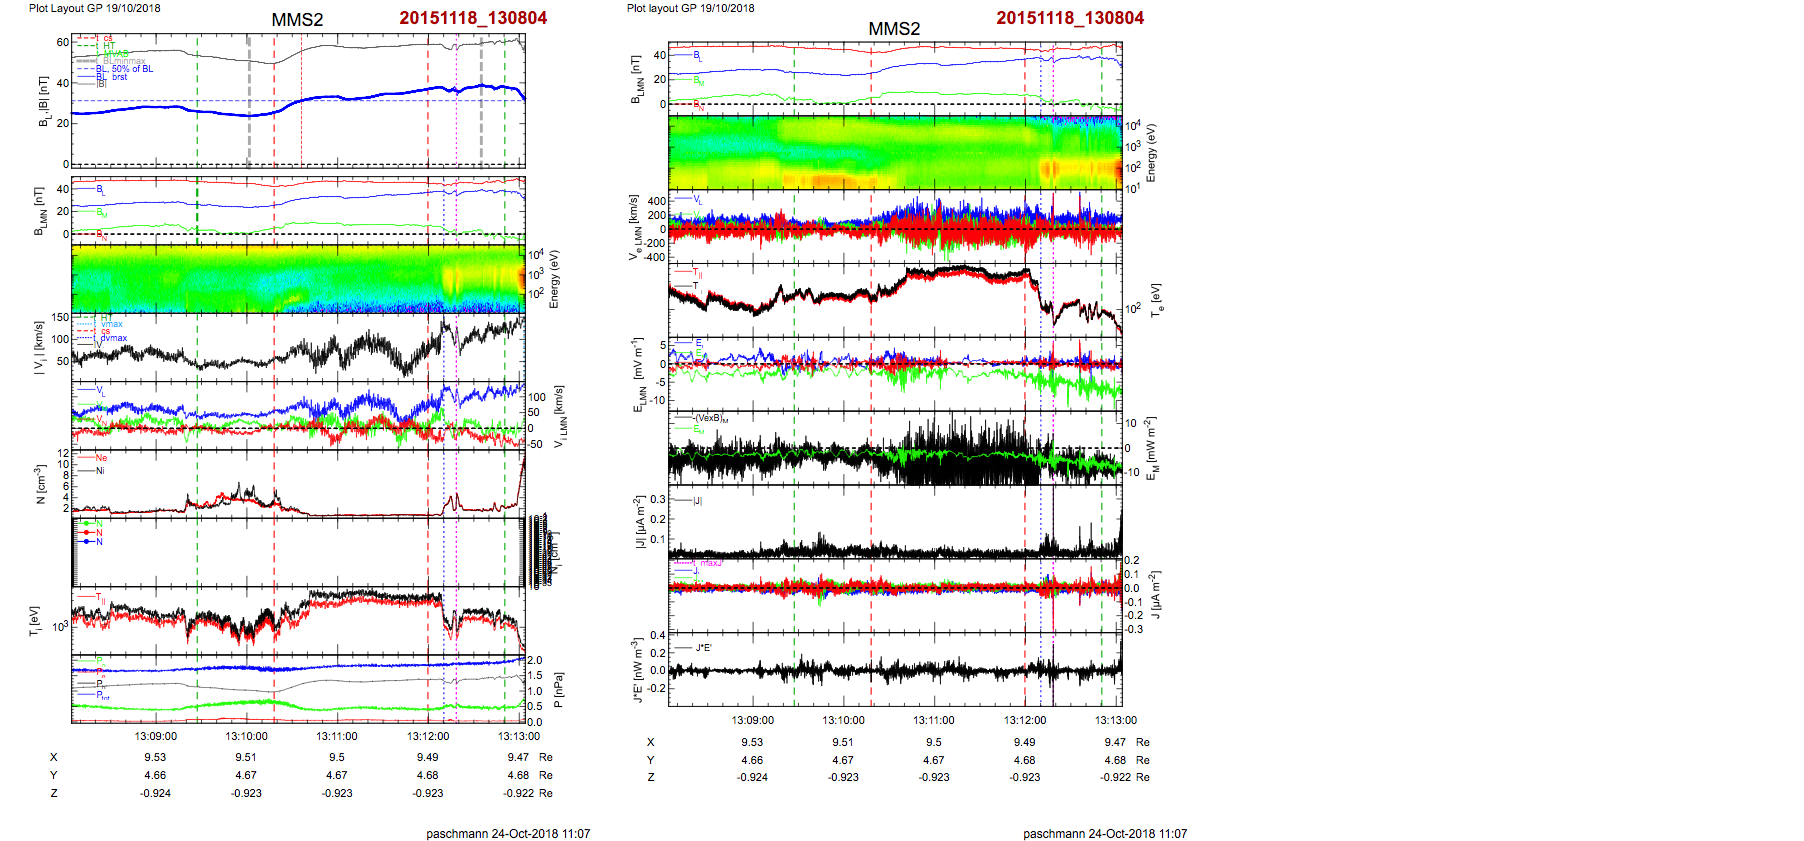Select Z value -0.924 under left plot
This screenshot has width=1804, height=841.
(x=156, y=793)
